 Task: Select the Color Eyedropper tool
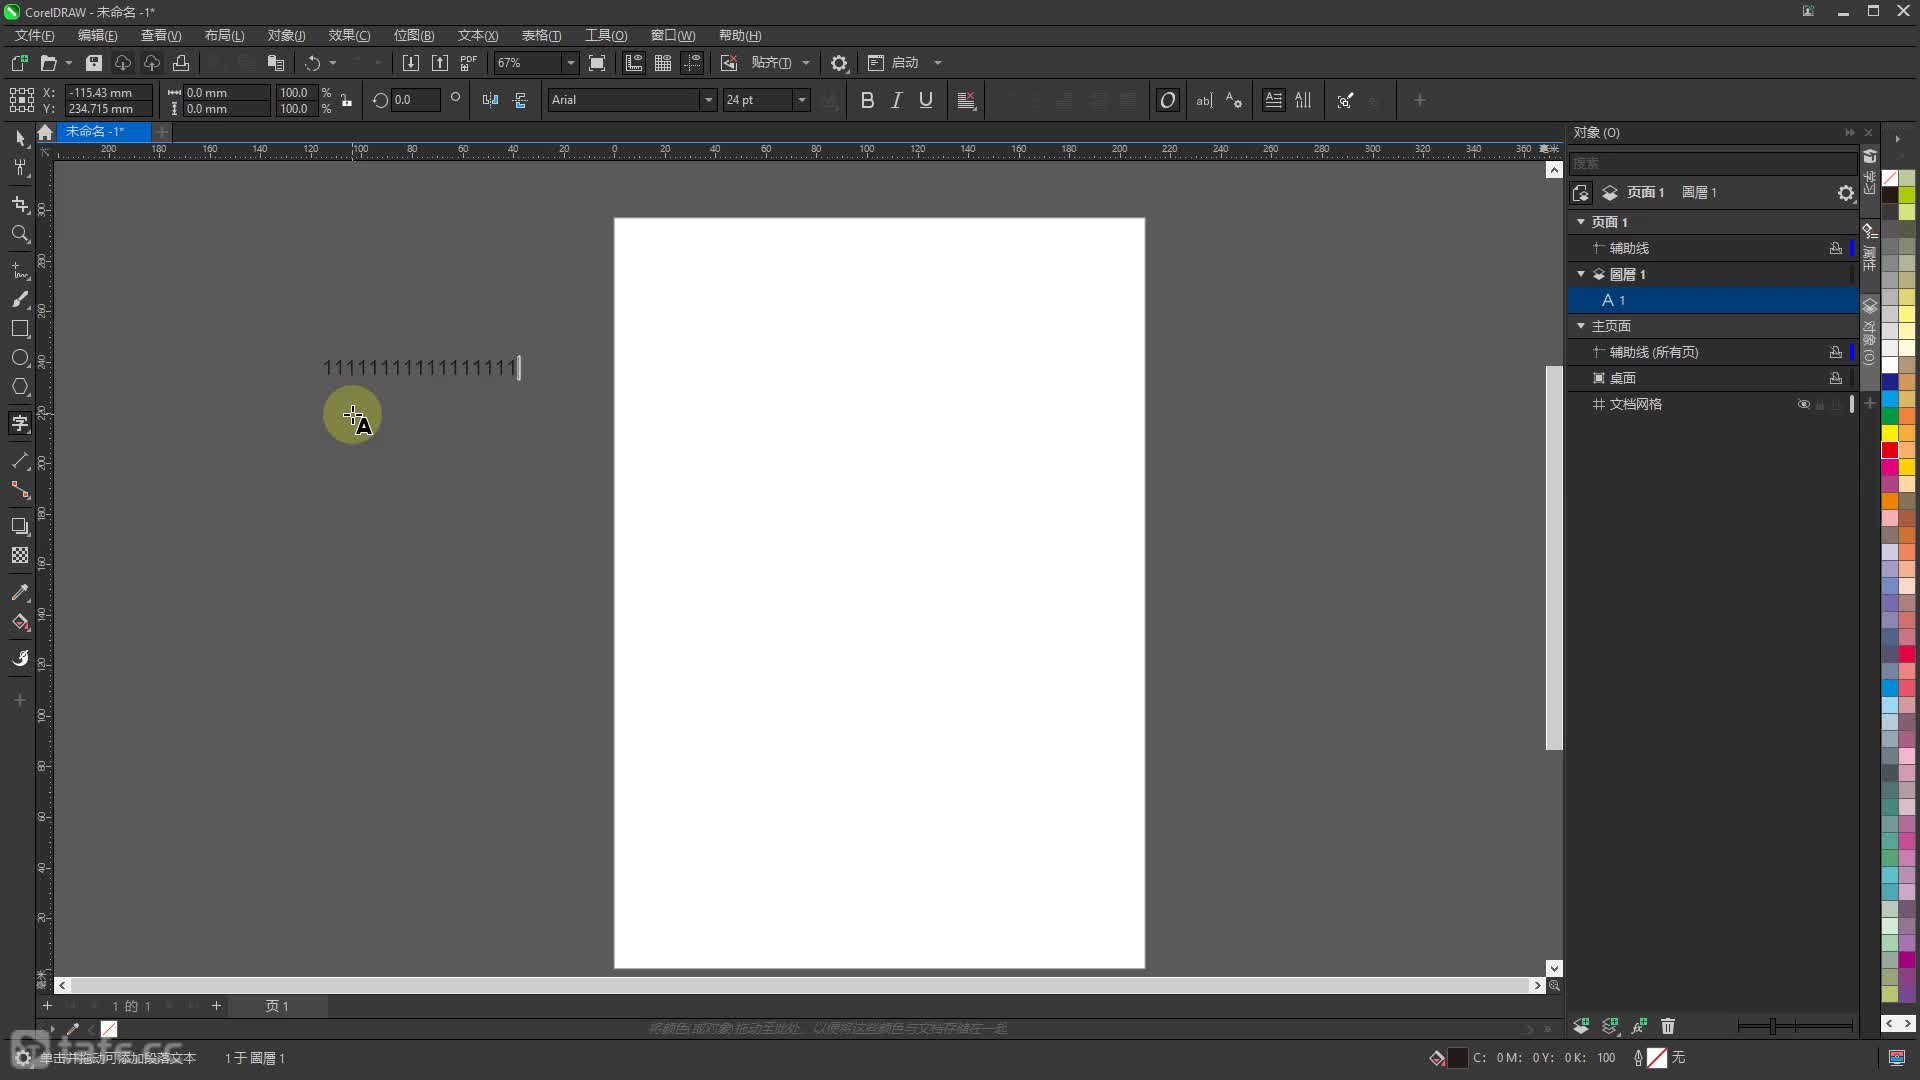tap(20, 593)
